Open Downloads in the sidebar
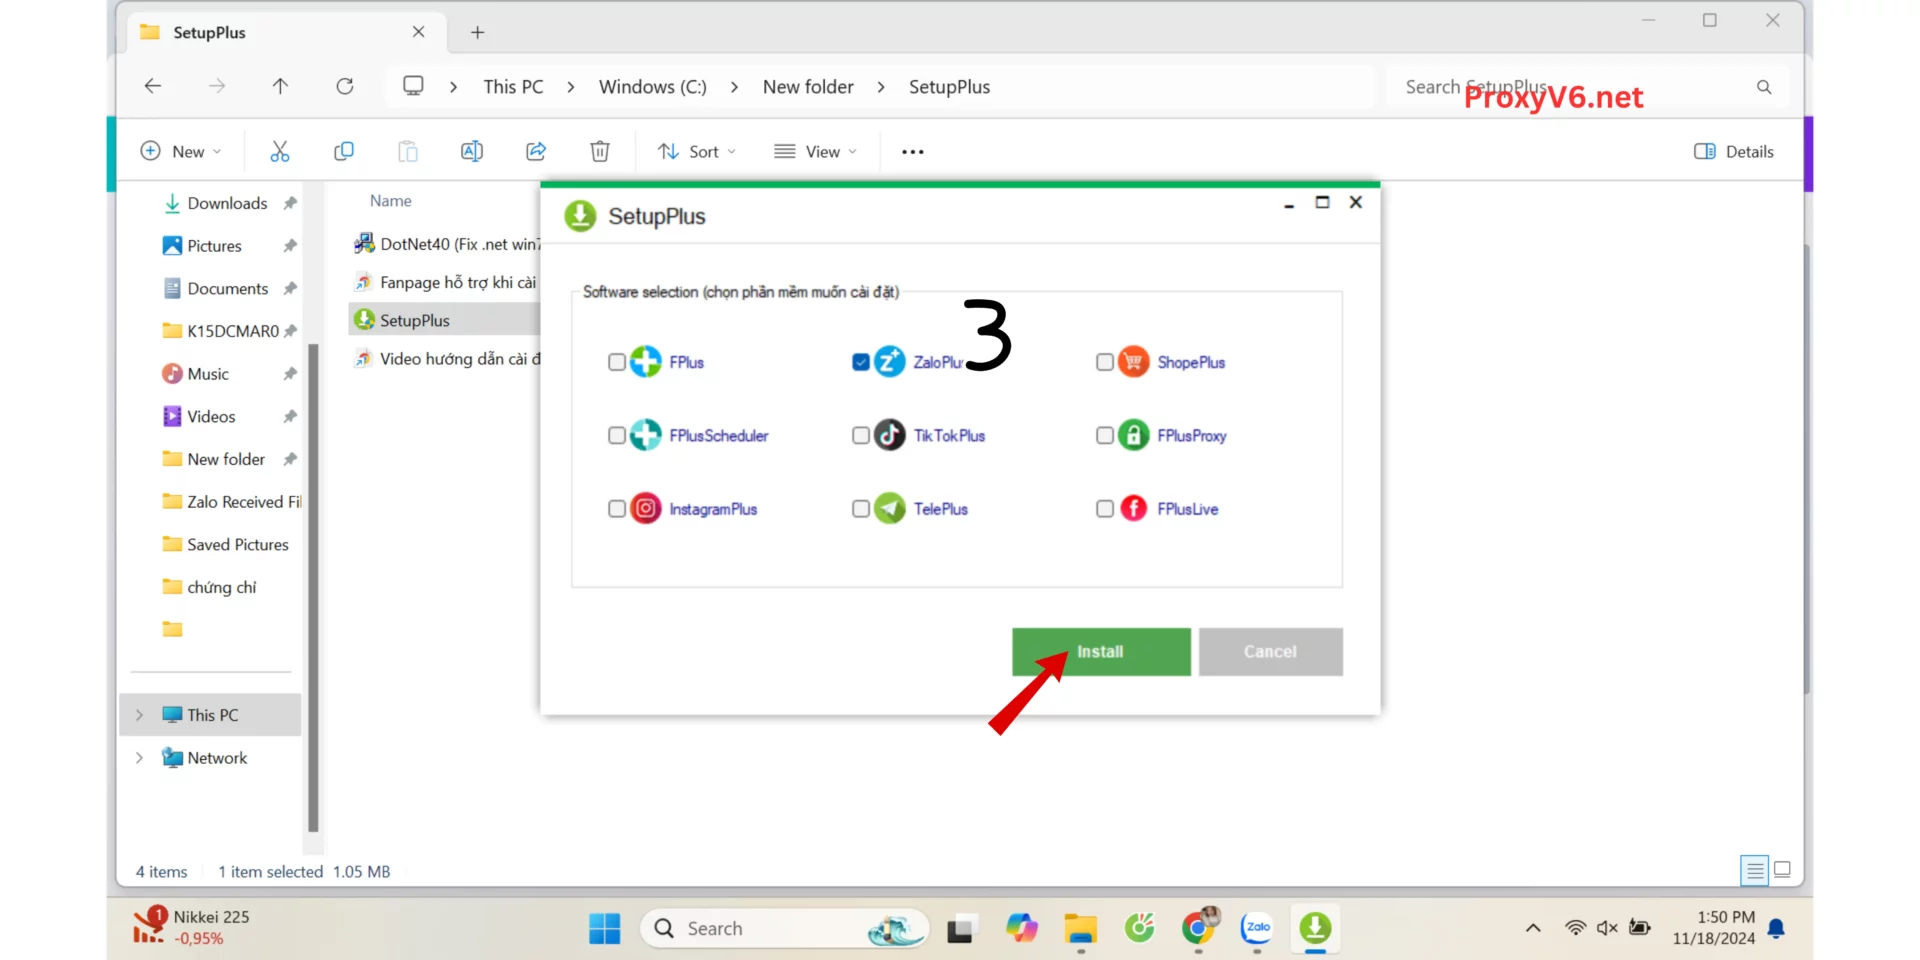The width and height of the screenshot is (1920, 960). point(228,203)
